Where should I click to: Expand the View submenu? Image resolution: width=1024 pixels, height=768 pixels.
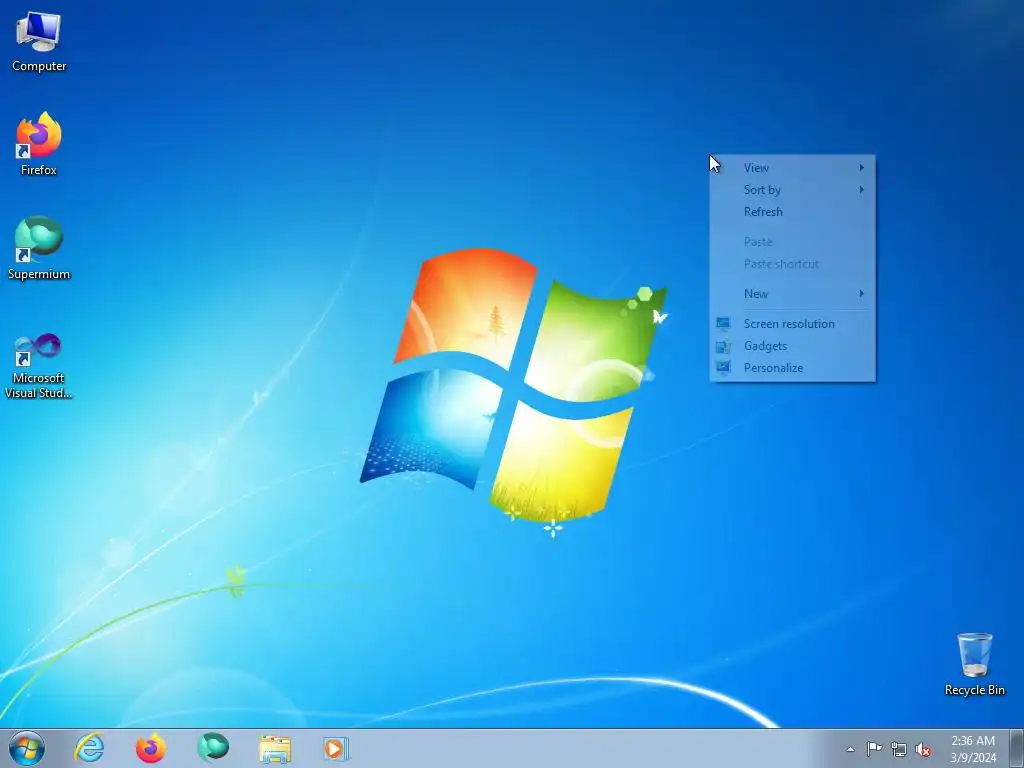[x=792, y=168]
